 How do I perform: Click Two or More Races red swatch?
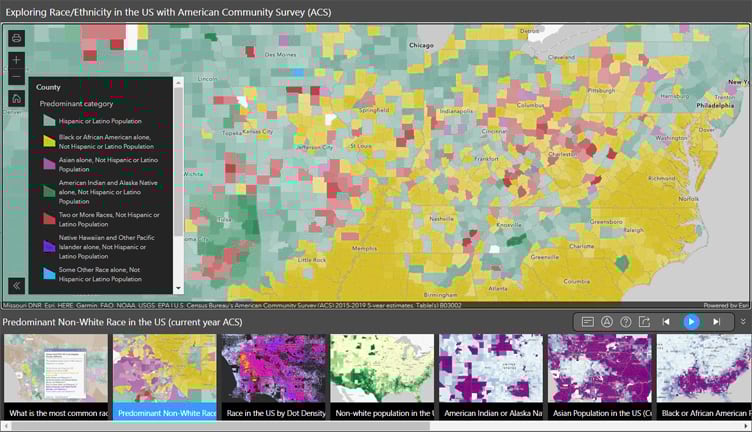click(x=49, y=219)
